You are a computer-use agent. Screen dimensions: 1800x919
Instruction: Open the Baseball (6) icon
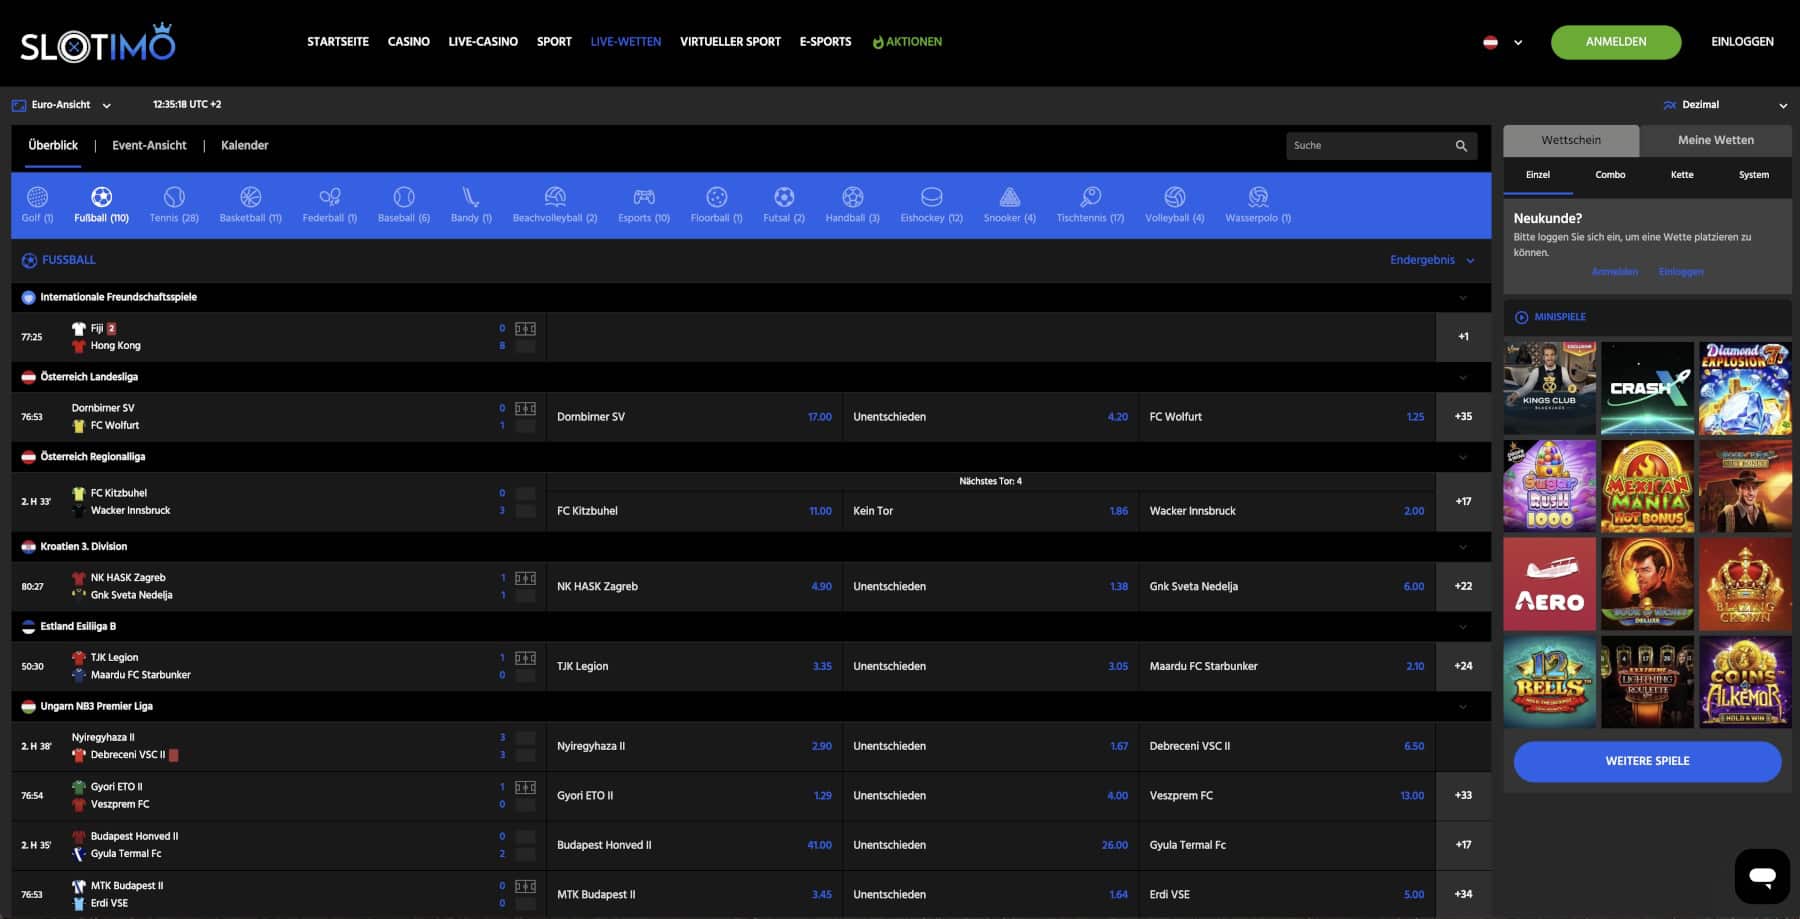click(x=404, y=197)
